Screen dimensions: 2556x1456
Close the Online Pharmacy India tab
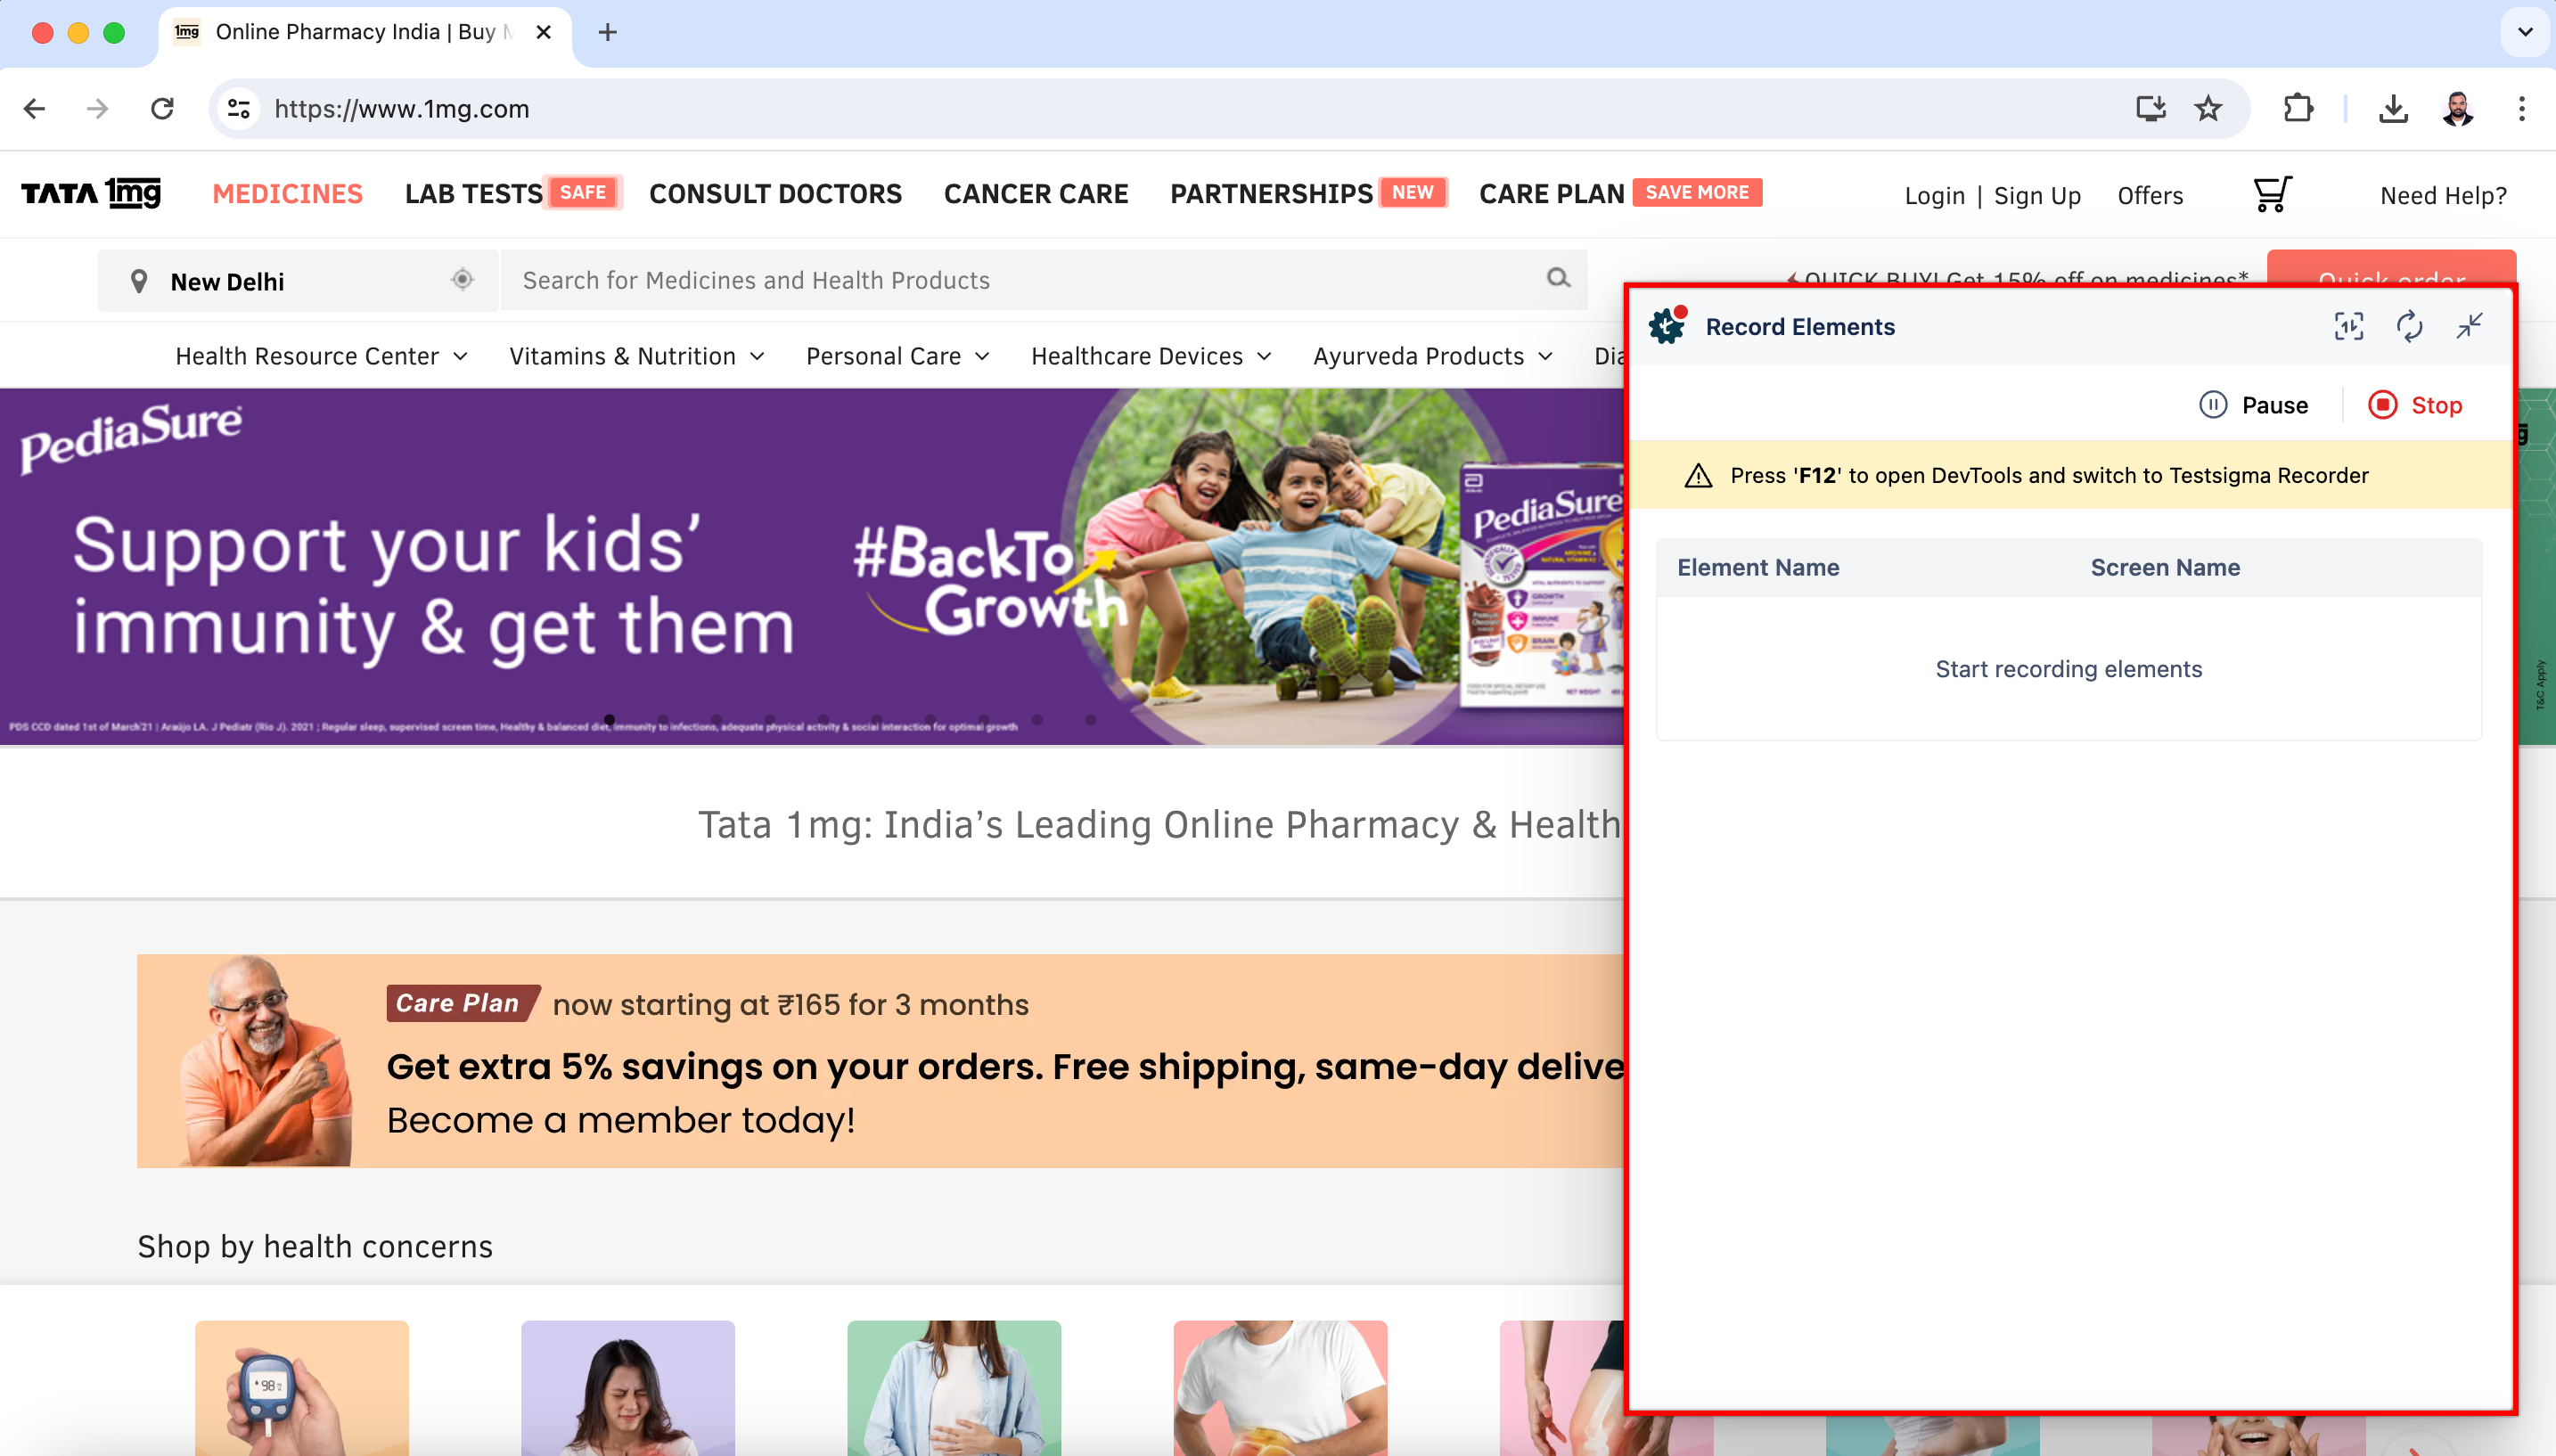pos(543,32)
